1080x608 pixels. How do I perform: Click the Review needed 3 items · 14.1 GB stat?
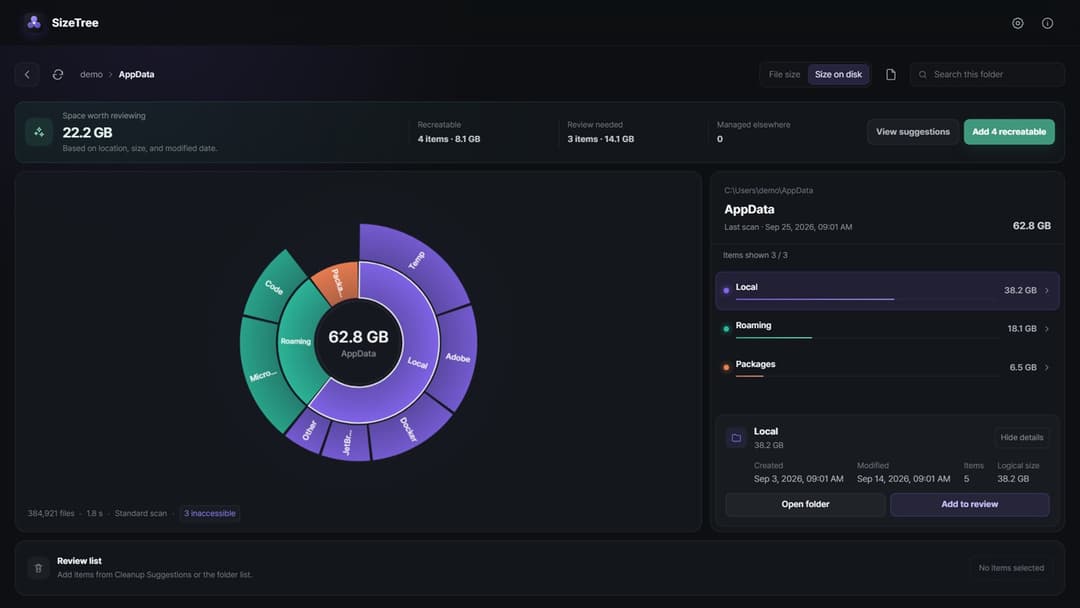click(601, 132)
